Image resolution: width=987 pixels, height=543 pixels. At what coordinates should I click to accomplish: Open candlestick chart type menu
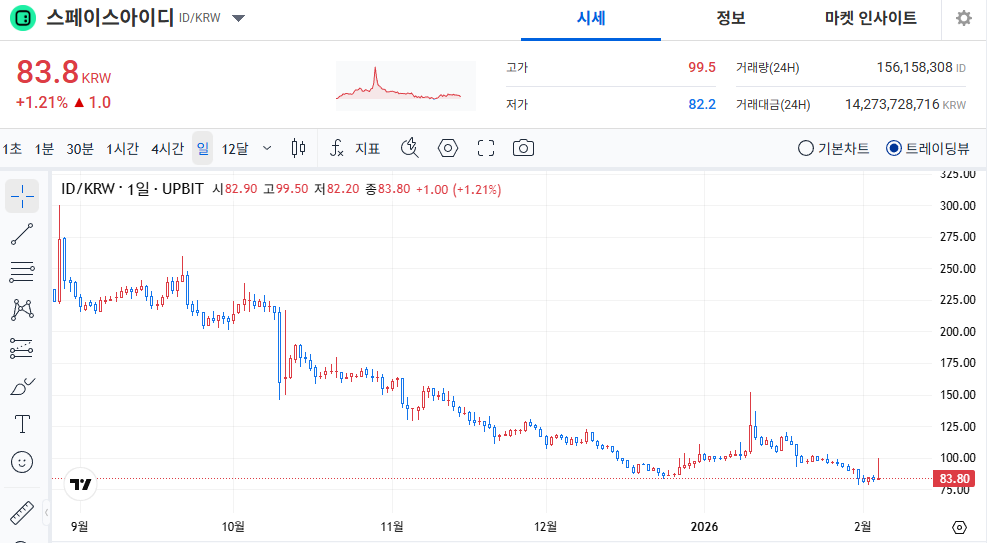[x=297, y=148]
